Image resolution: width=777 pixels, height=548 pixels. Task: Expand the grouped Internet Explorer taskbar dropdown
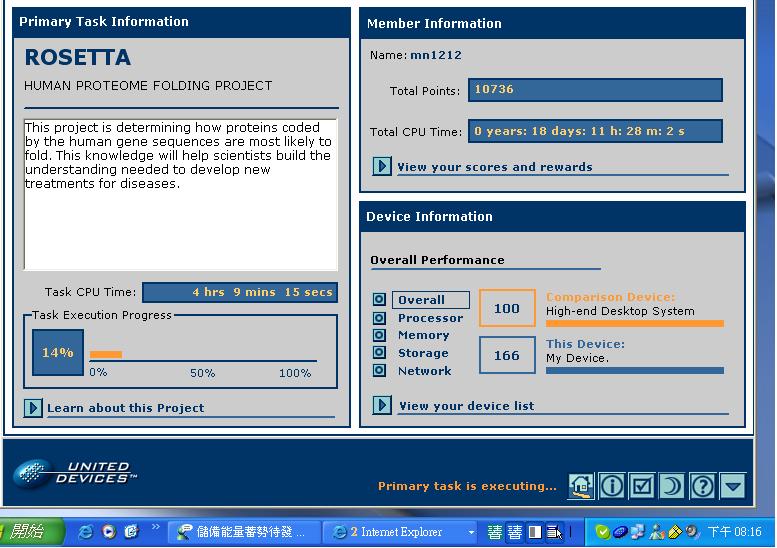click(x=471, y=532)
